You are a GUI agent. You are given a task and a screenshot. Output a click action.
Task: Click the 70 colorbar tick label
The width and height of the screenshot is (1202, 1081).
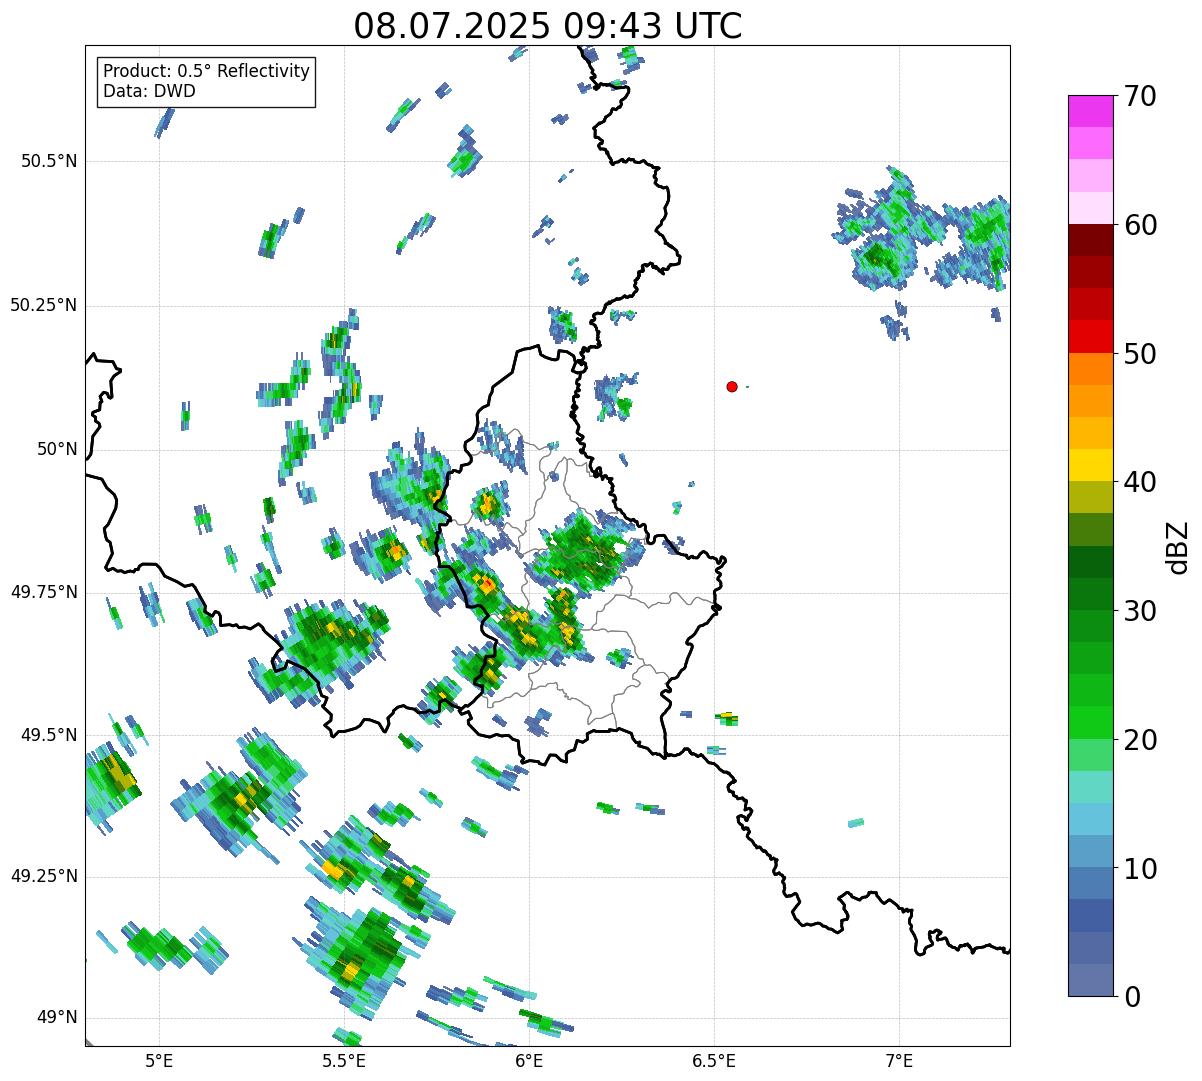(1140, 96)
